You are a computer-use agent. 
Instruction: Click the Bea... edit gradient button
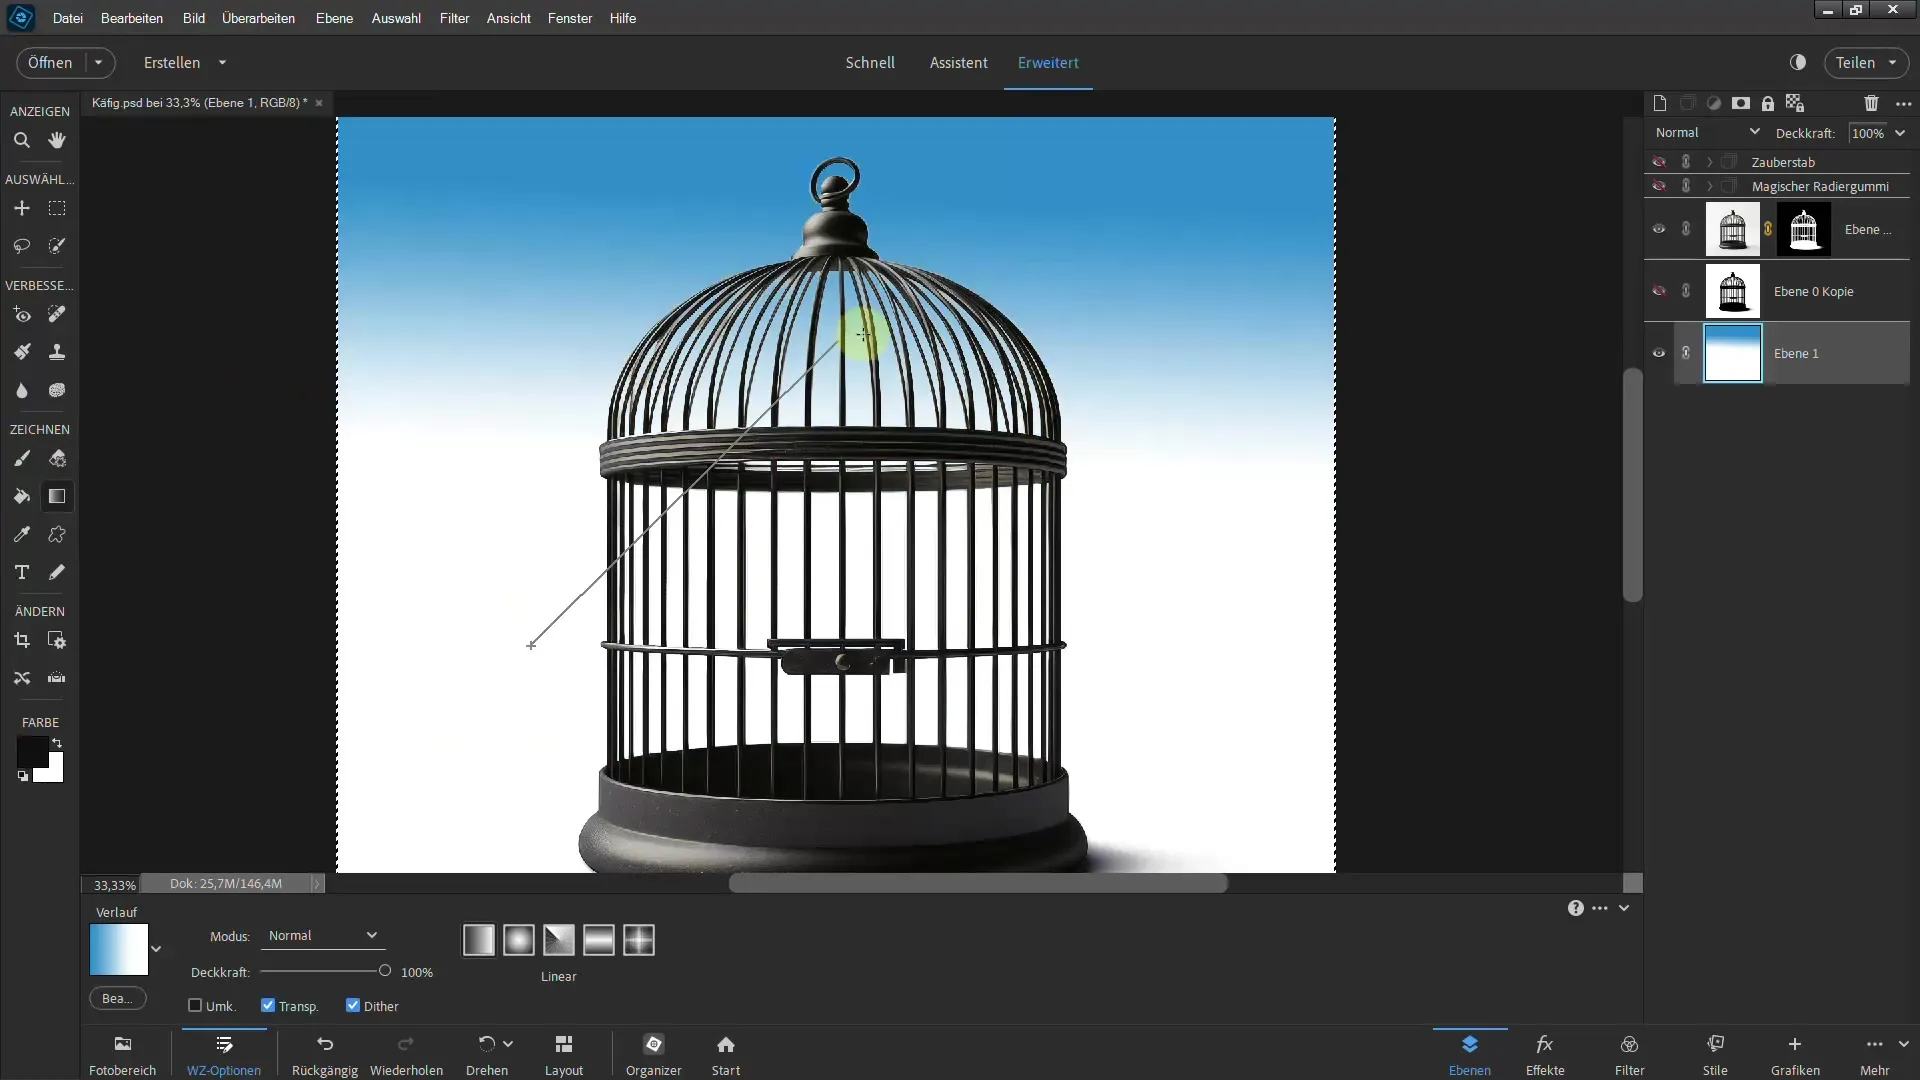(117, 998)
